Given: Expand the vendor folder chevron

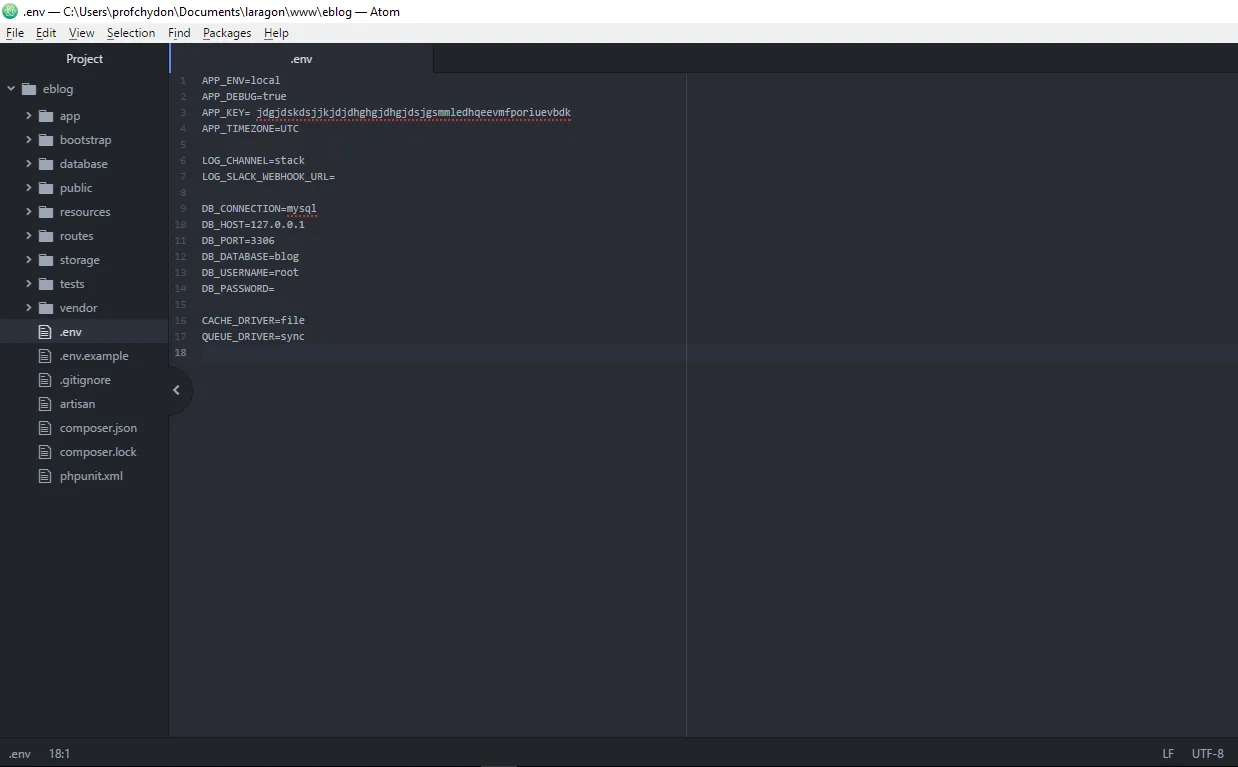Looking at the screenshot, I should 29,308.
